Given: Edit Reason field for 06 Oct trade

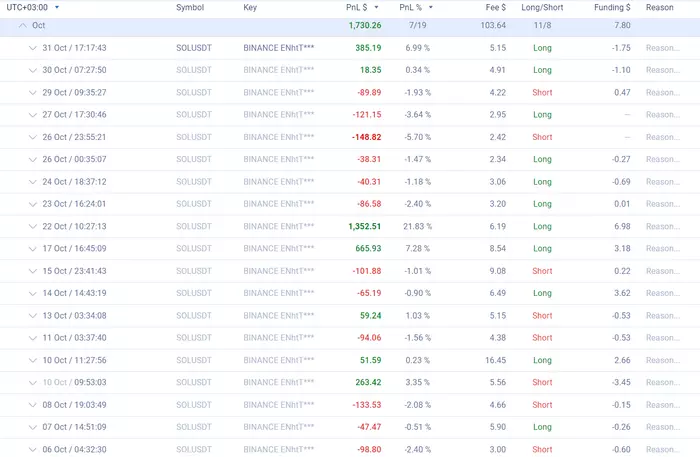Looking at the screenshot, I should (x=663, y=449).
